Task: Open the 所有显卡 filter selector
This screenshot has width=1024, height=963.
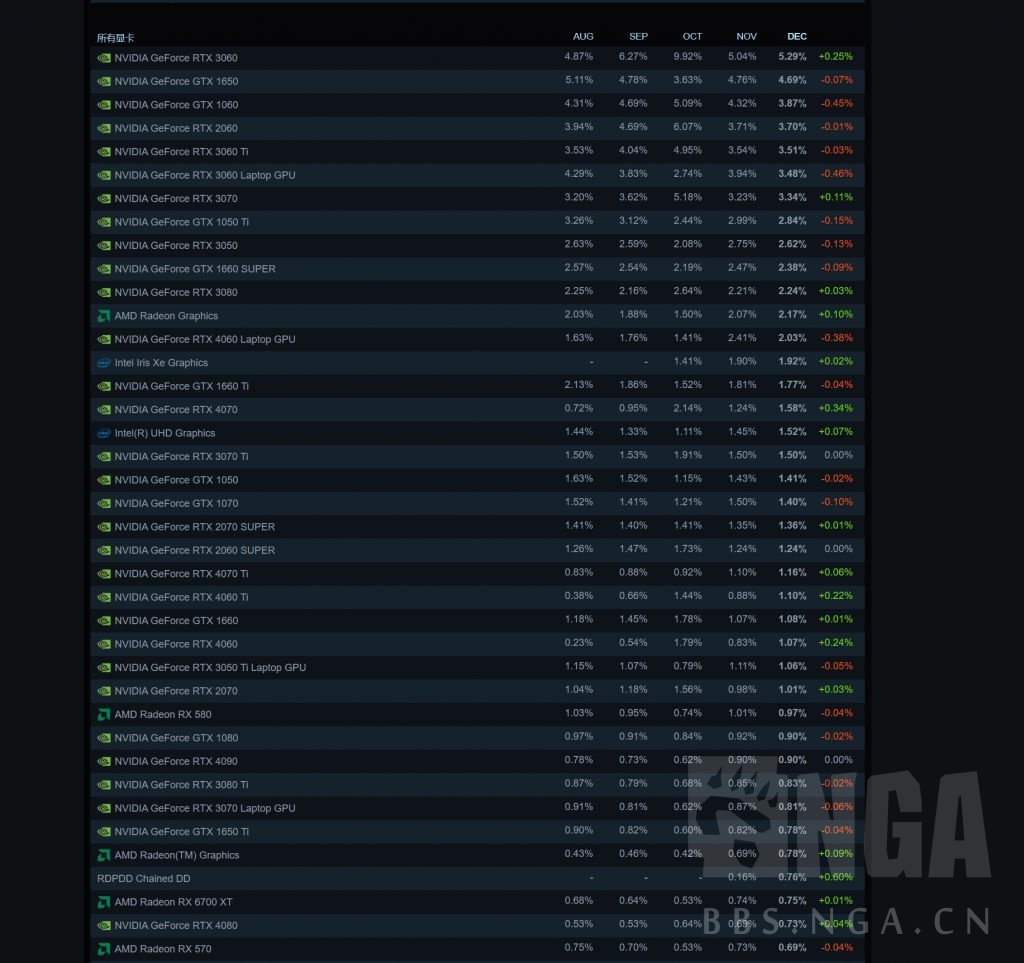Action: coord(113,37)
